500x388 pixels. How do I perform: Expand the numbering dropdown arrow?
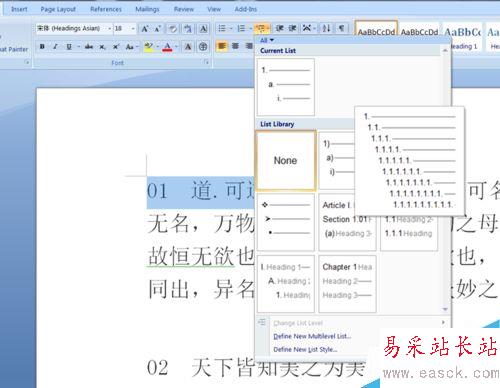pyautogui.click(x=250, y=29)
